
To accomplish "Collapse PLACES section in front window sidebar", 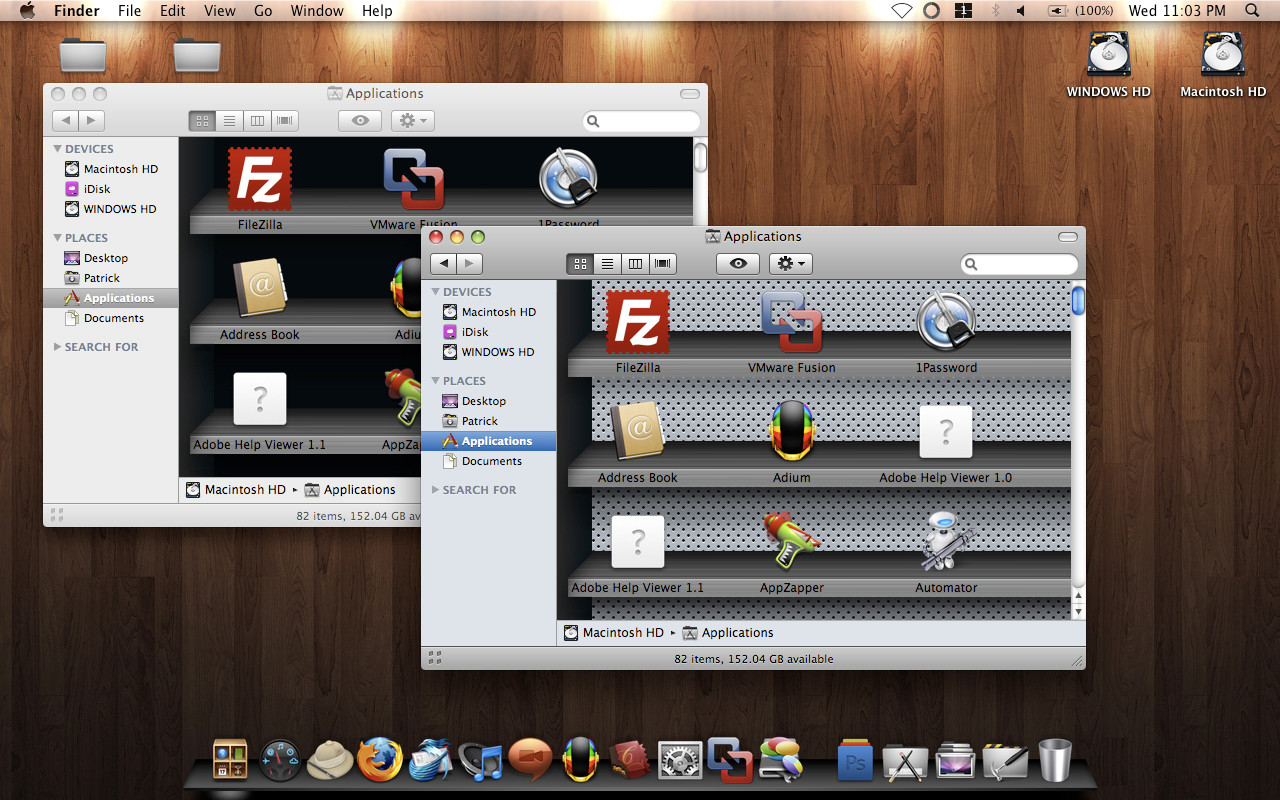I will click(x=436, y=381).
